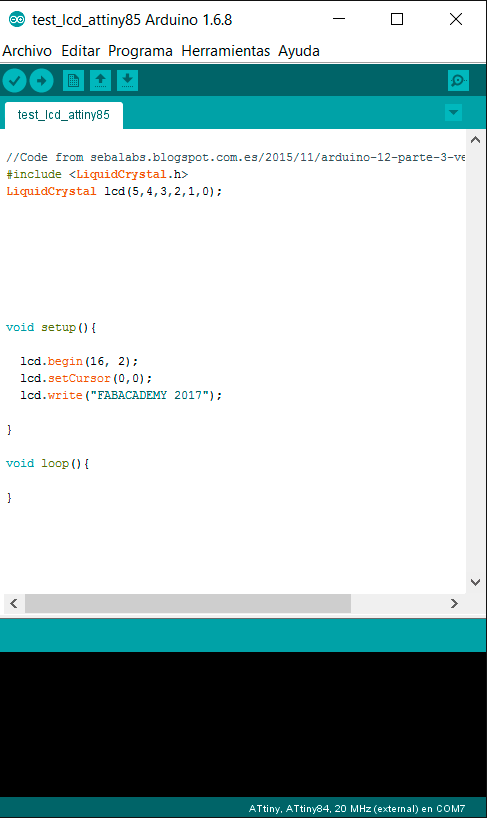Open a sketch with the up-arrow icon
Screen dimensions: 487x818
point(101,81)
